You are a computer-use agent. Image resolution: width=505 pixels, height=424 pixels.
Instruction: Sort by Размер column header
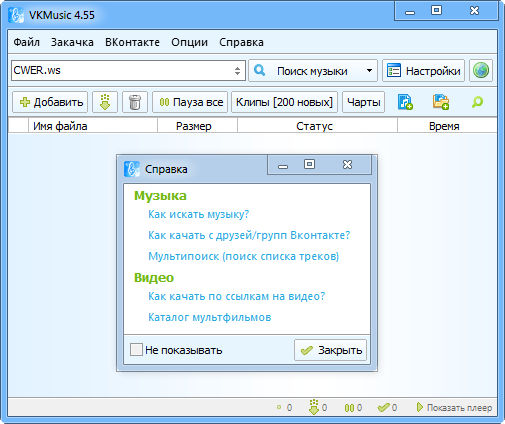tap(197, 126)
